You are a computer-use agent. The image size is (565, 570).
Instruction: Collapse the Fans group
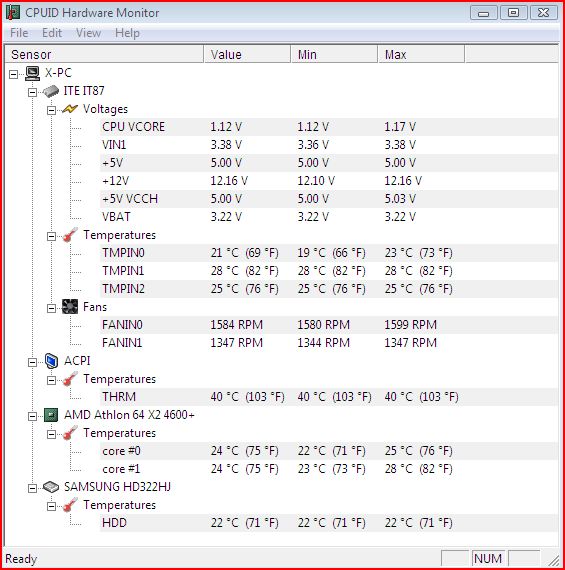pos(51,308)
